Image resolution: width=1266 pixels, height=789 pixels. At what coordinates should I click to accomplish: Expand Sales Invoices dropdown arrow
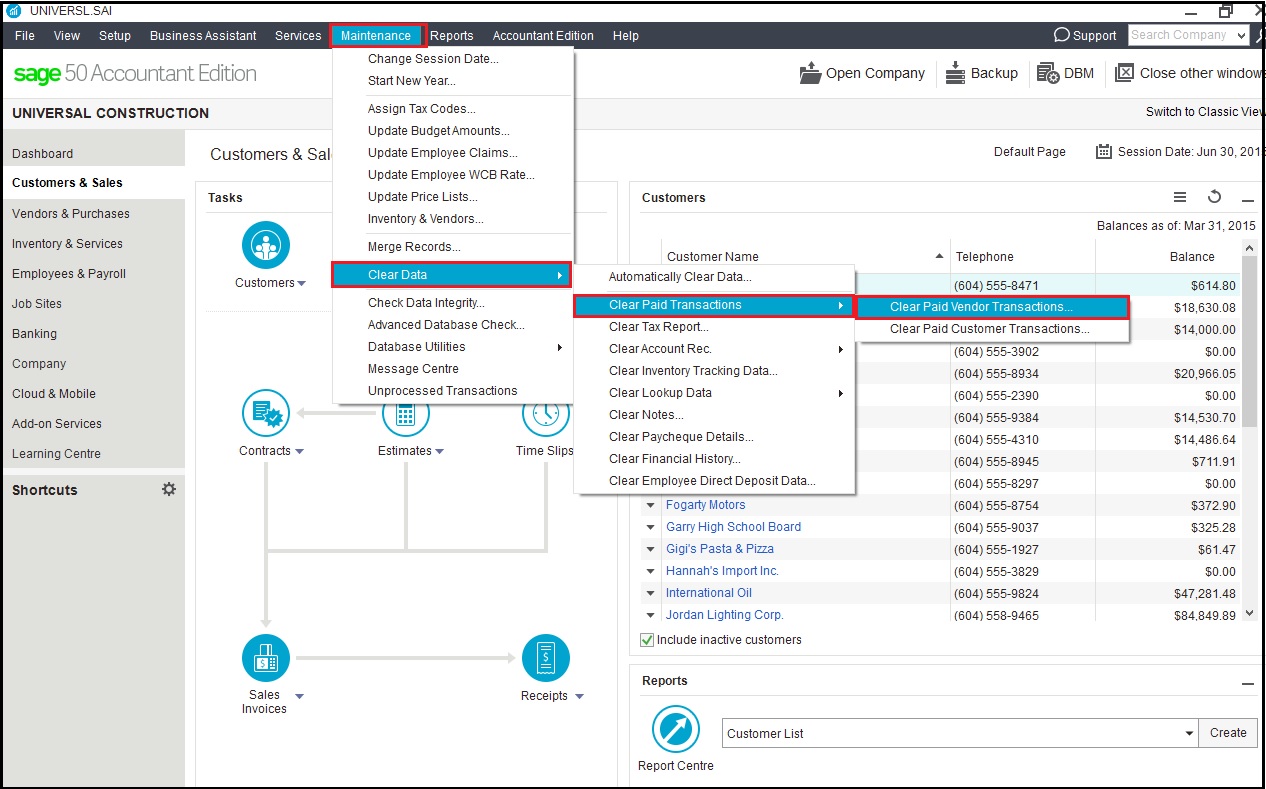[x=300, y=696]
